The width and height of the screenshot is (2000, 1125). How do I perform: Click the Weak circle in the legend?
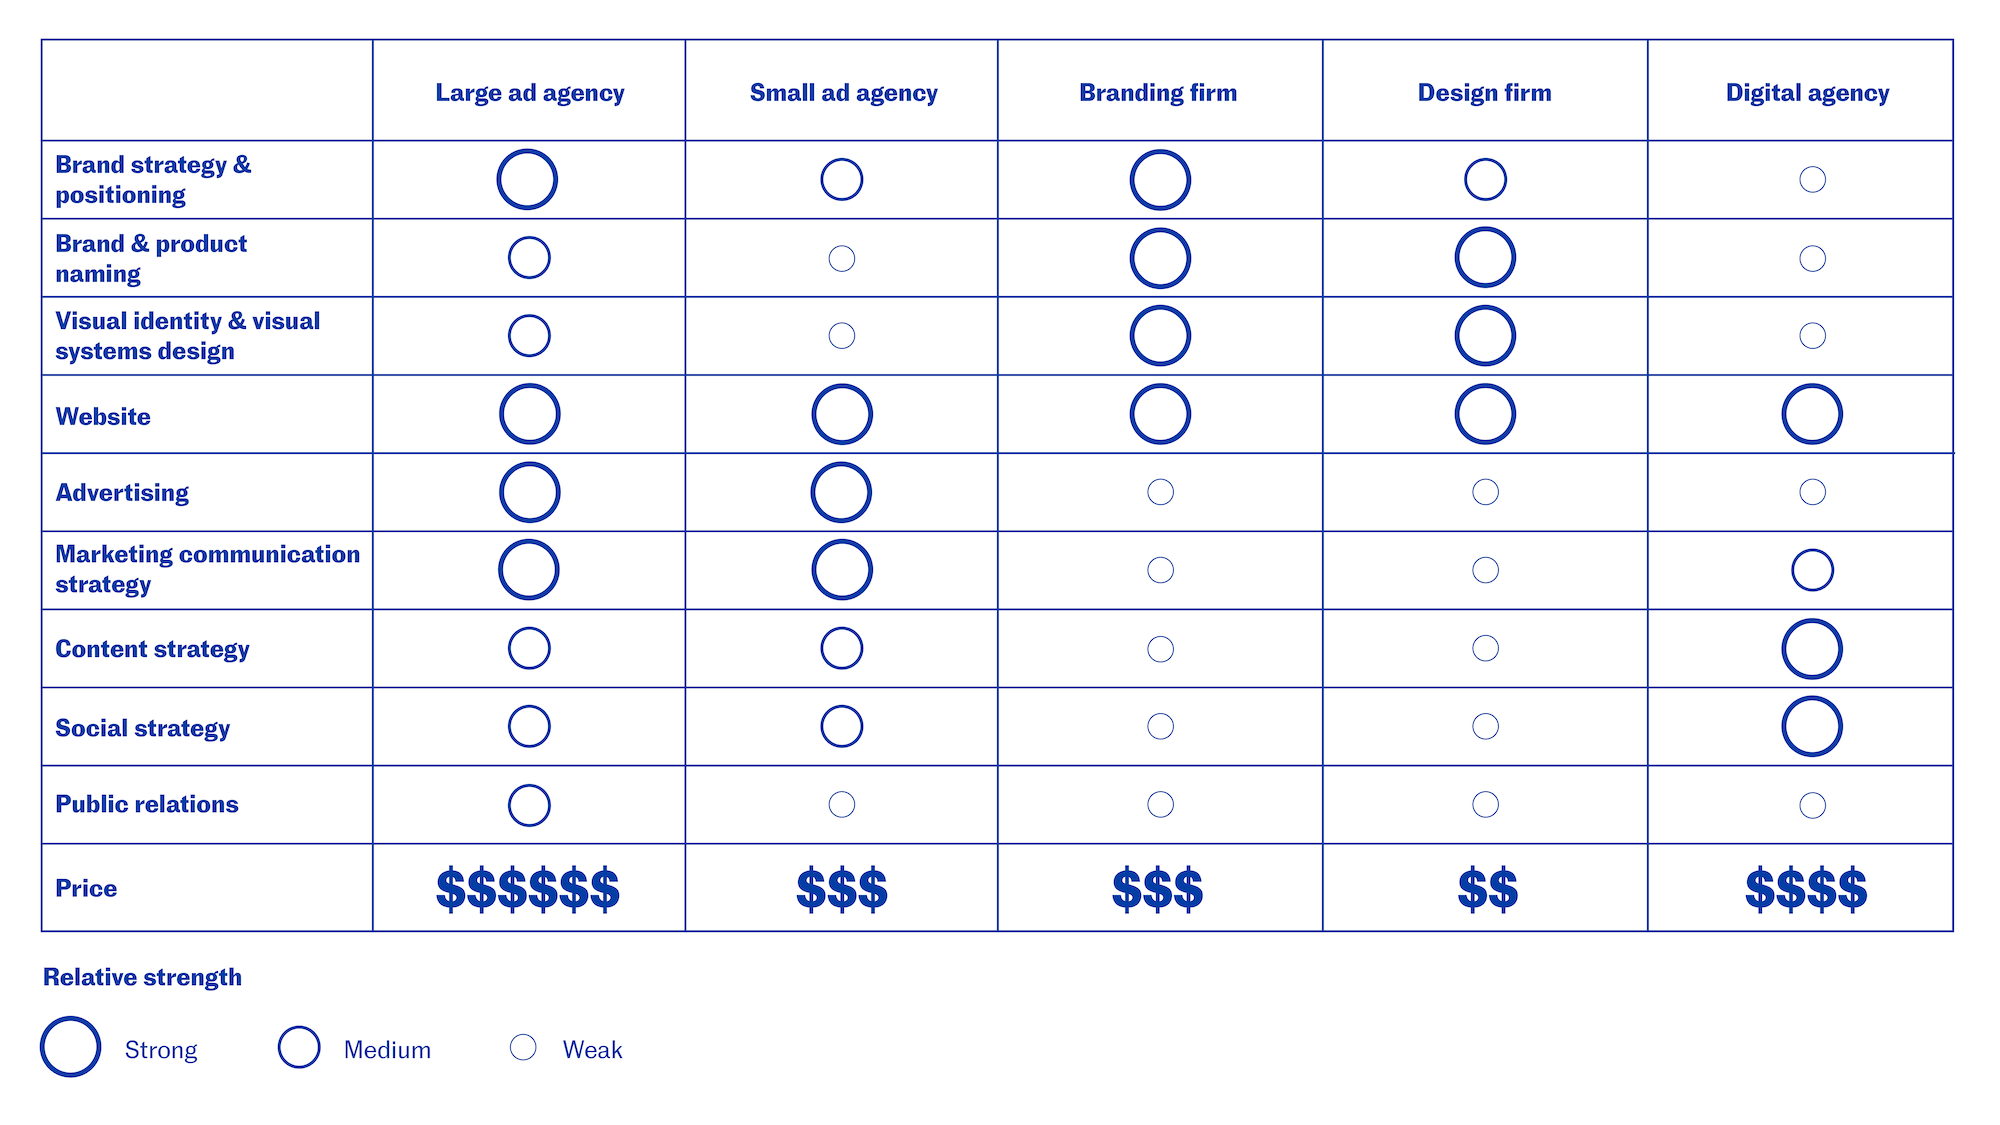tap(523, 1047)
